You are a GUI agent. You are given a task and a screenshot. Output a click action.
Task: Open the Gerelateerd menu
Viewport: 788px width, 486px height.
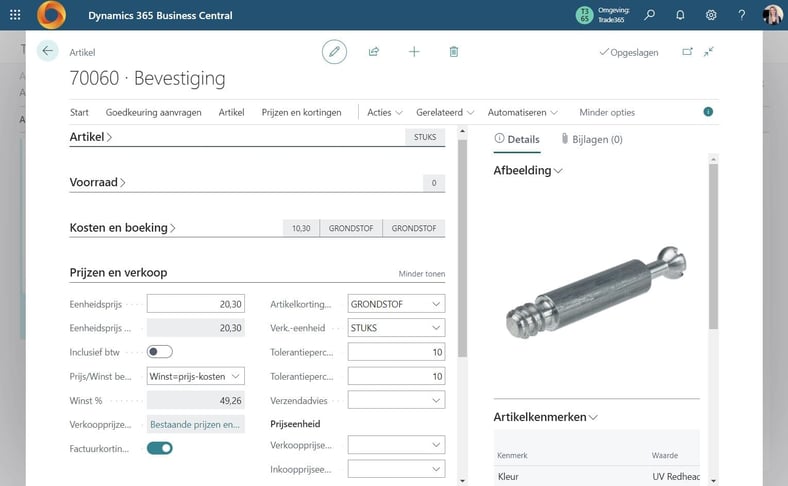(445, 112)
